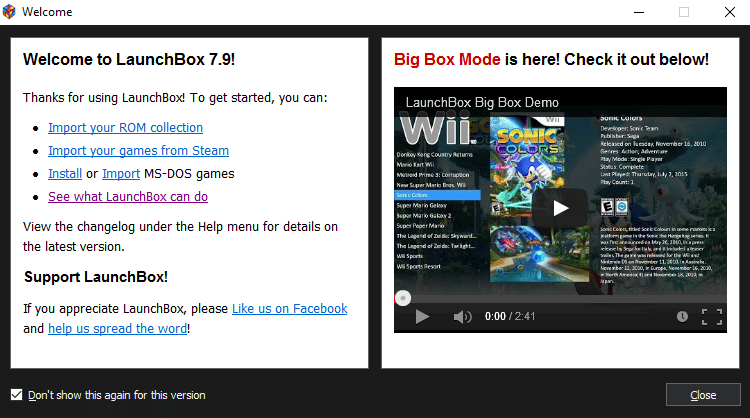Open the Import your games from Steam link
750x418 pixels.
pyautogui.click(x=138, y=151)
